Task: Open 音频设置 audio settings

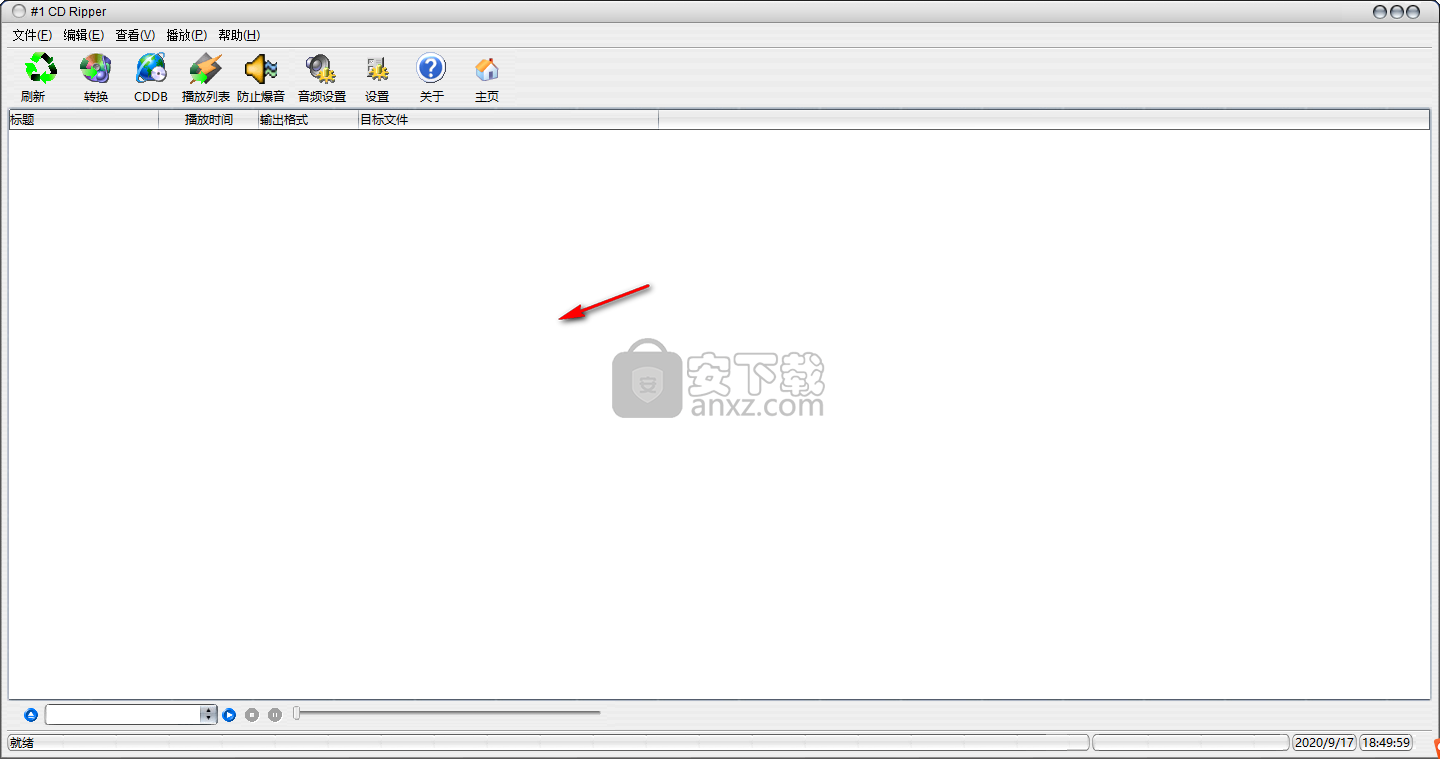Action: pos(322,78)
